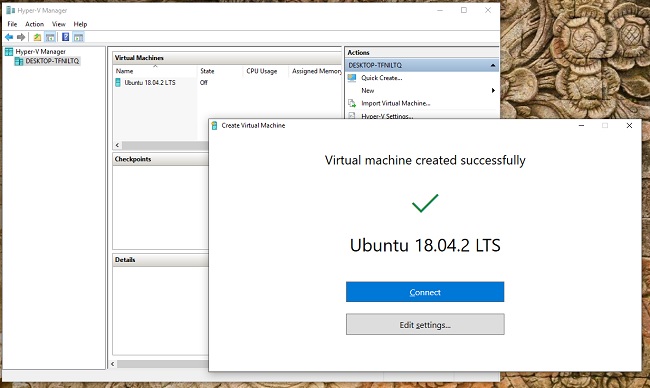Close the Create Virtual Machine dialog

[x=629, y=126]
